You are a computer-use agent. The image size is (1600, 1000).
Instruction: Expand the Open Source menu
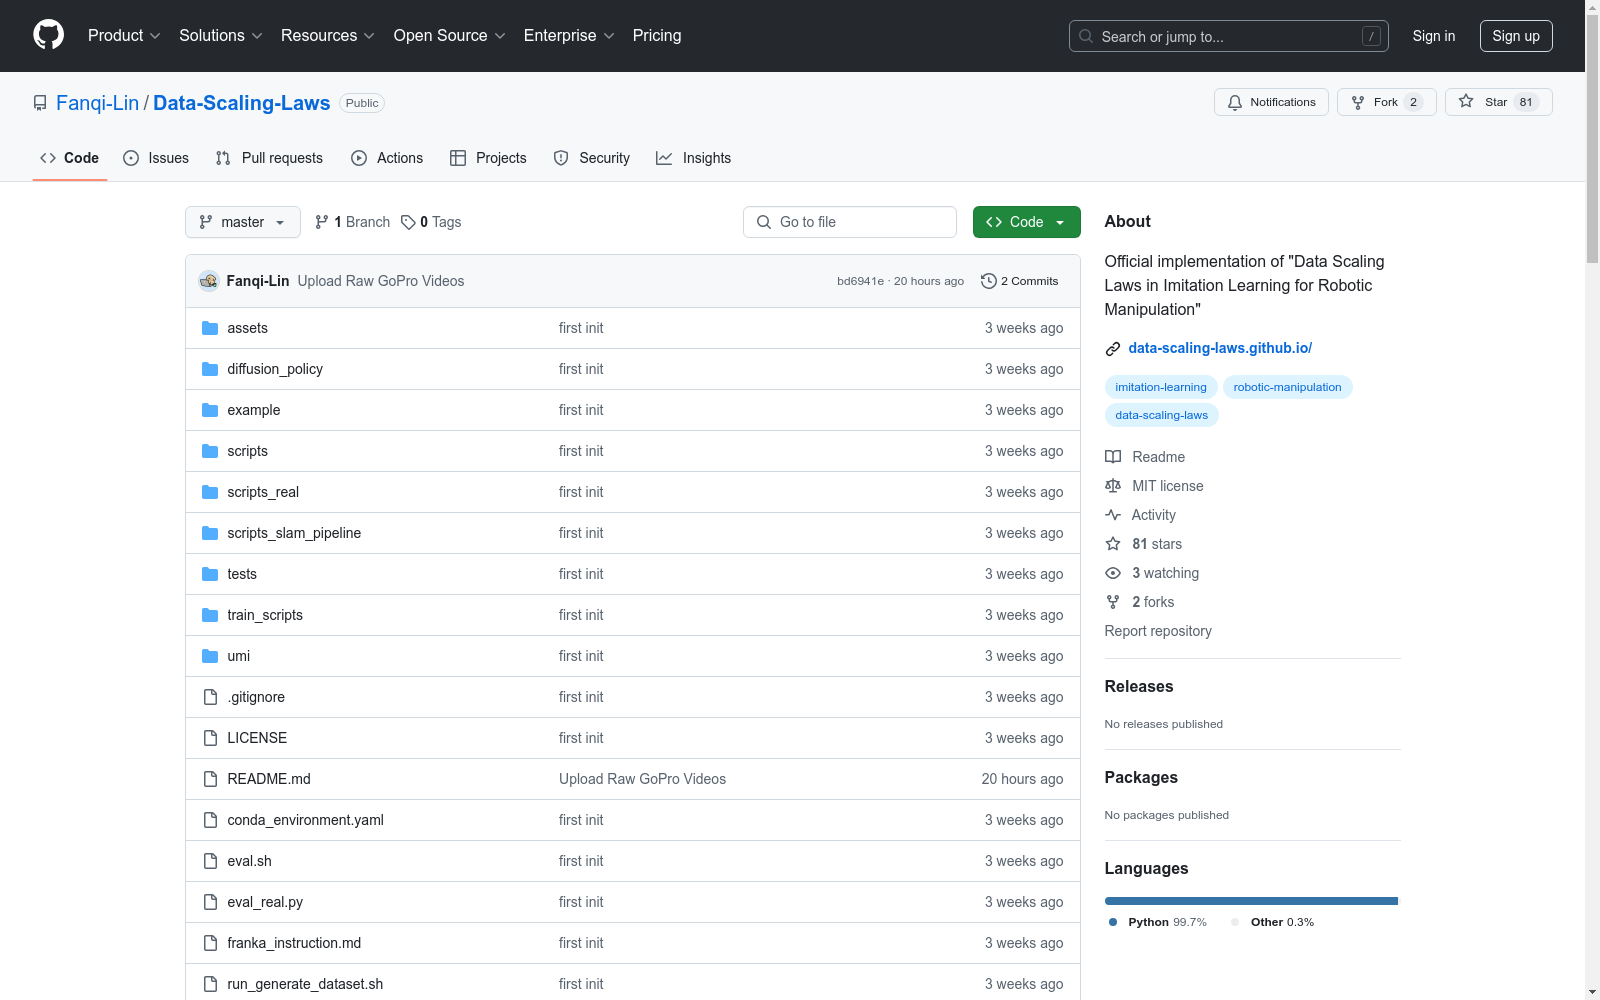(x=449, y=36)
